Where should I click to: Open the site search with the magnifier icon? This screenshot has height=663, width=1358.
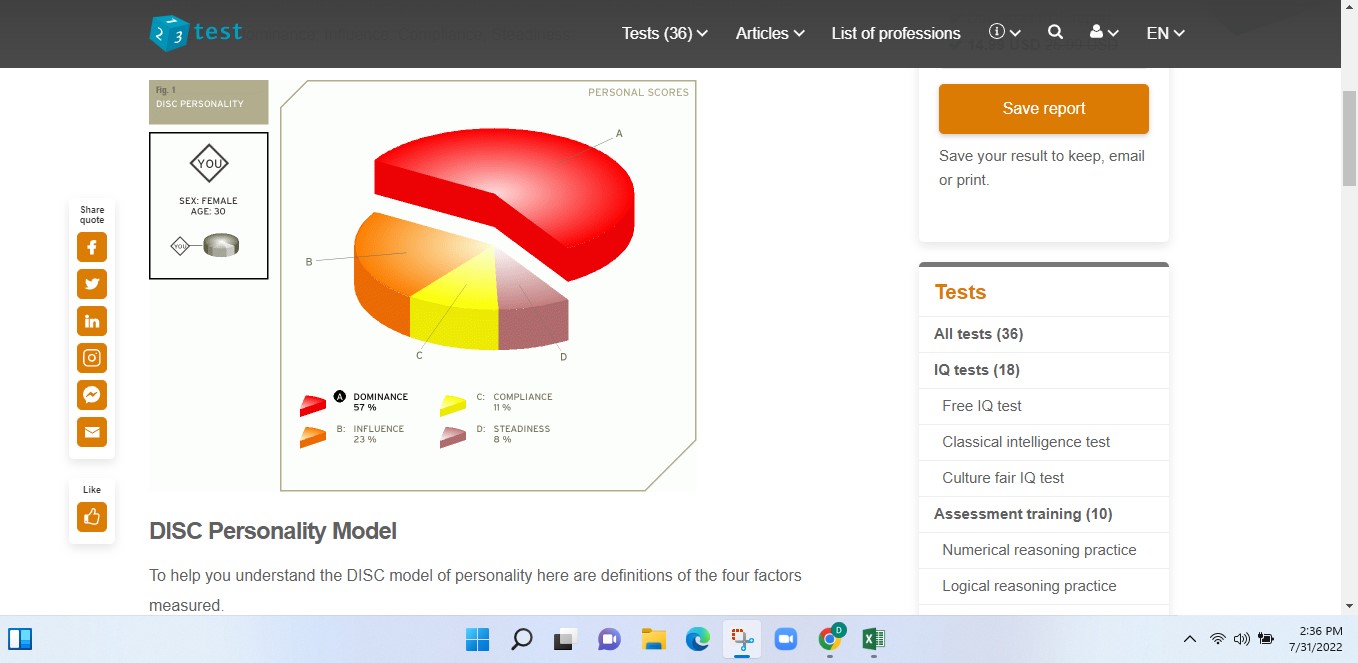(x=1055, y=32)
